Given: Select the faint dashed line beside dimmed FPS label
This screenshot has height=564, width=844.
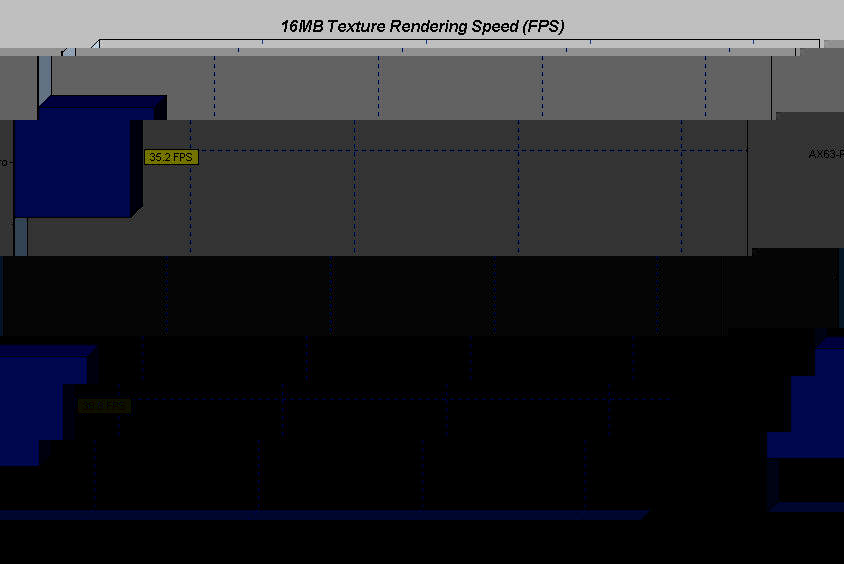Looking at the screenshot, I should click(x=400, y=398).
